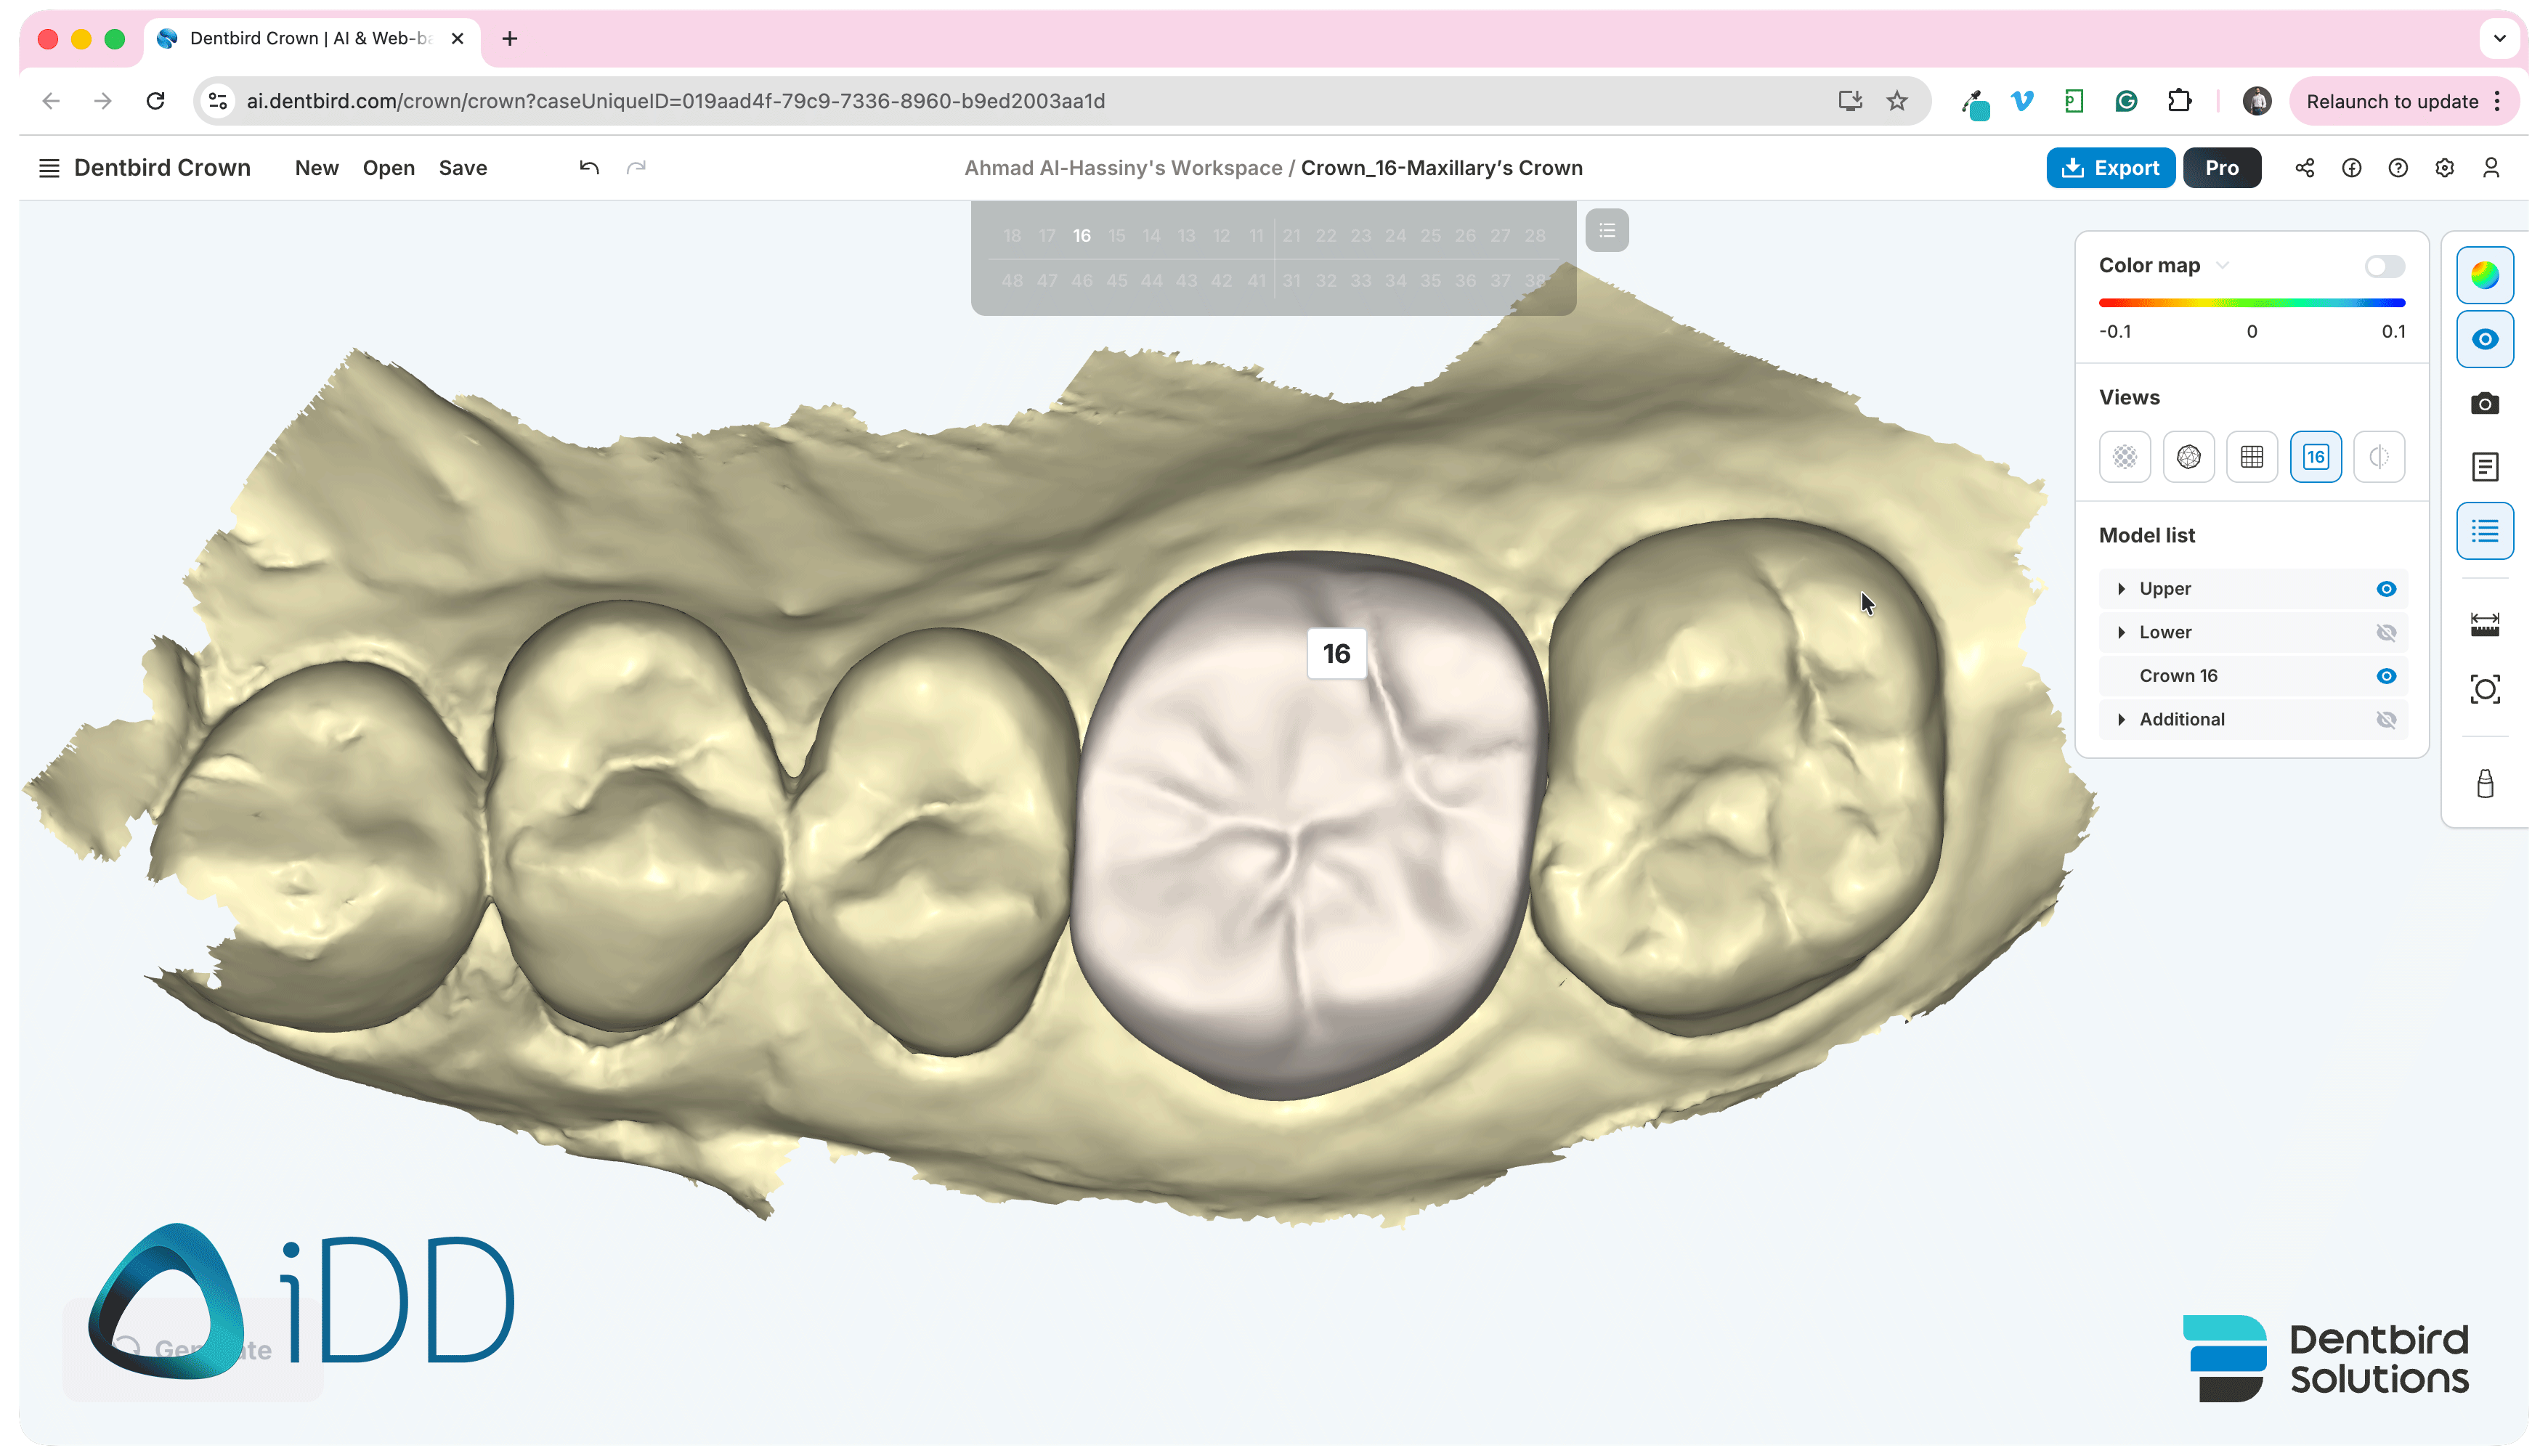2548x1456 pixels.
Task: Expand the Upper model tree arrow
Action: 2121,589
